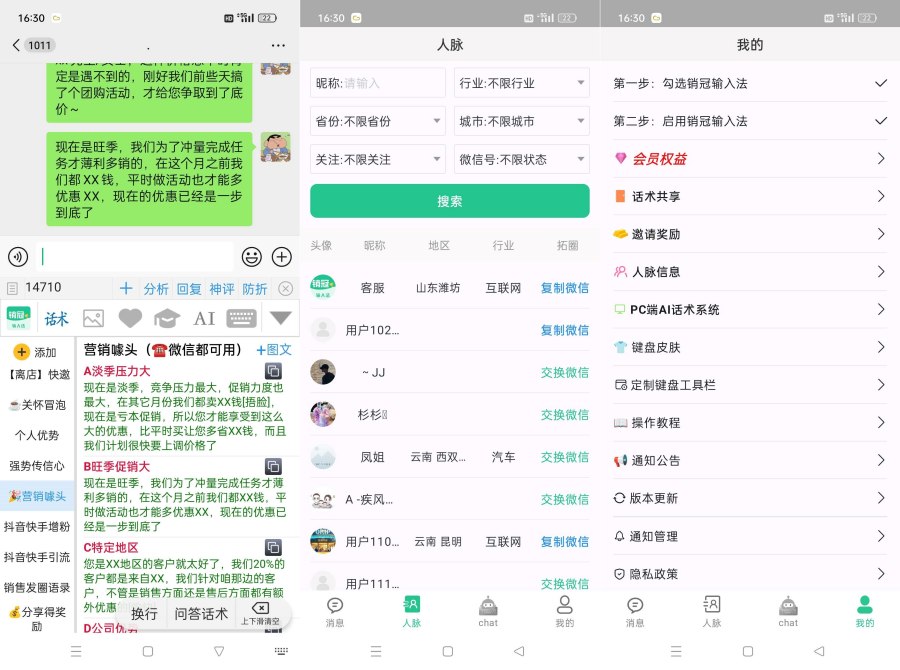Open the 行业:不限行业 dropdown
Image resolution: width=900 pixels, height=670 pixels.
[521, 82]
